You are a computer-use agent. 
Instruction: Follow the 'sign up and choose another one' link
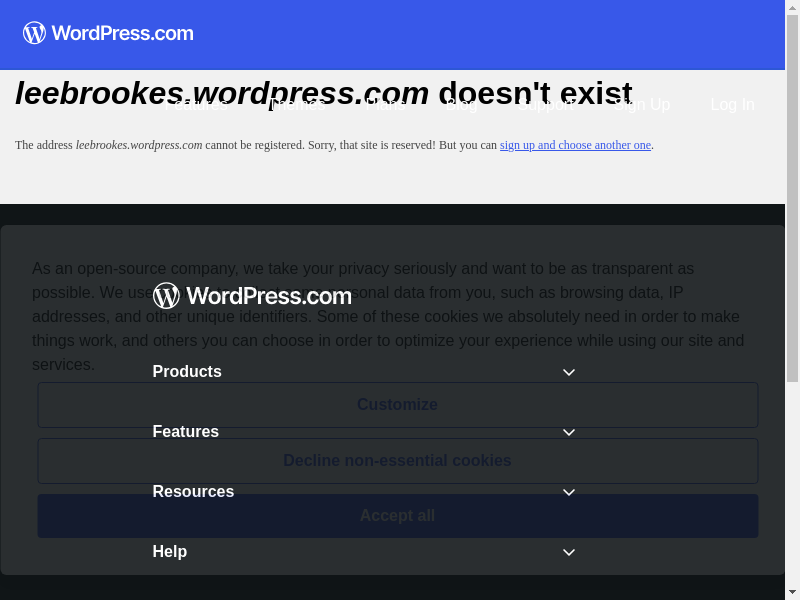point(575,145)
